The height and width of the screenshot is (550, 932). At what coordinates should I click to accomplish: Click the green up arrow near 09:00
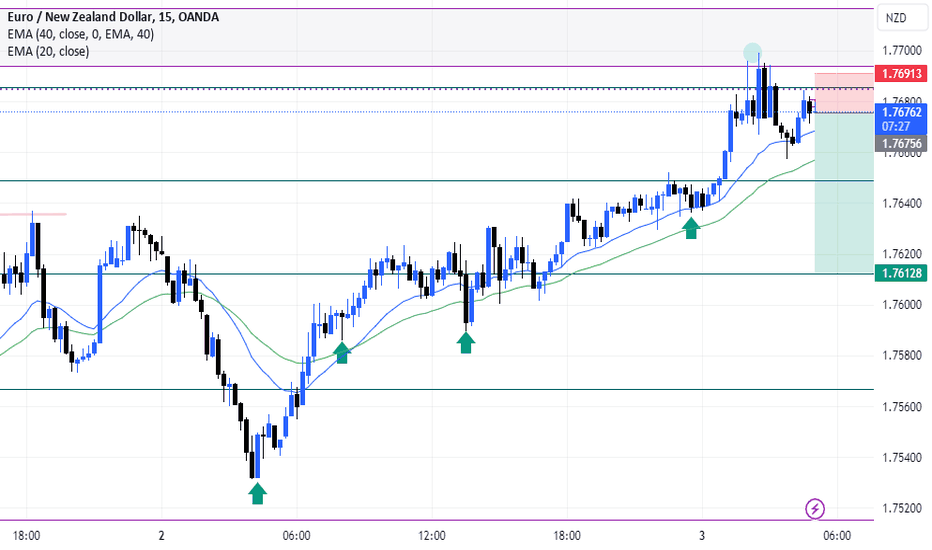[x=342, y=353]
